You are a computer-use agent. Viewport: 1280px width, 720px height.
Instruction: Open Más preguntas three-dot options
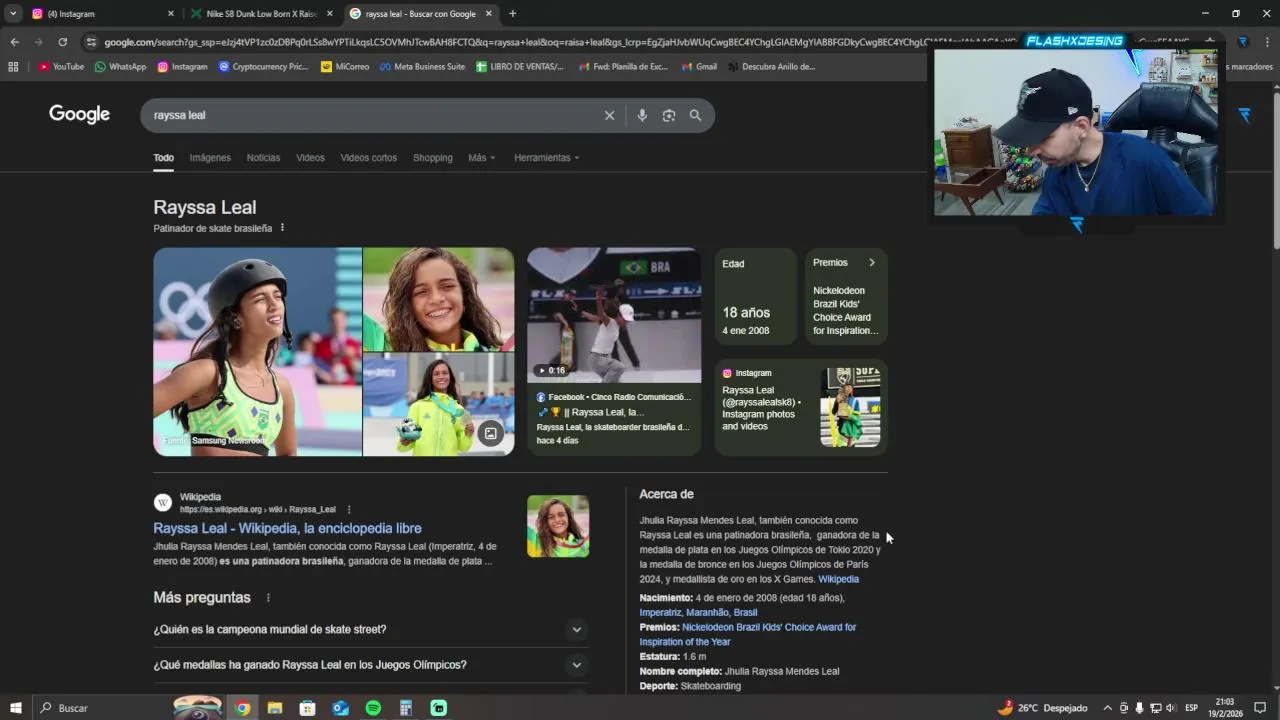point(268,598)
